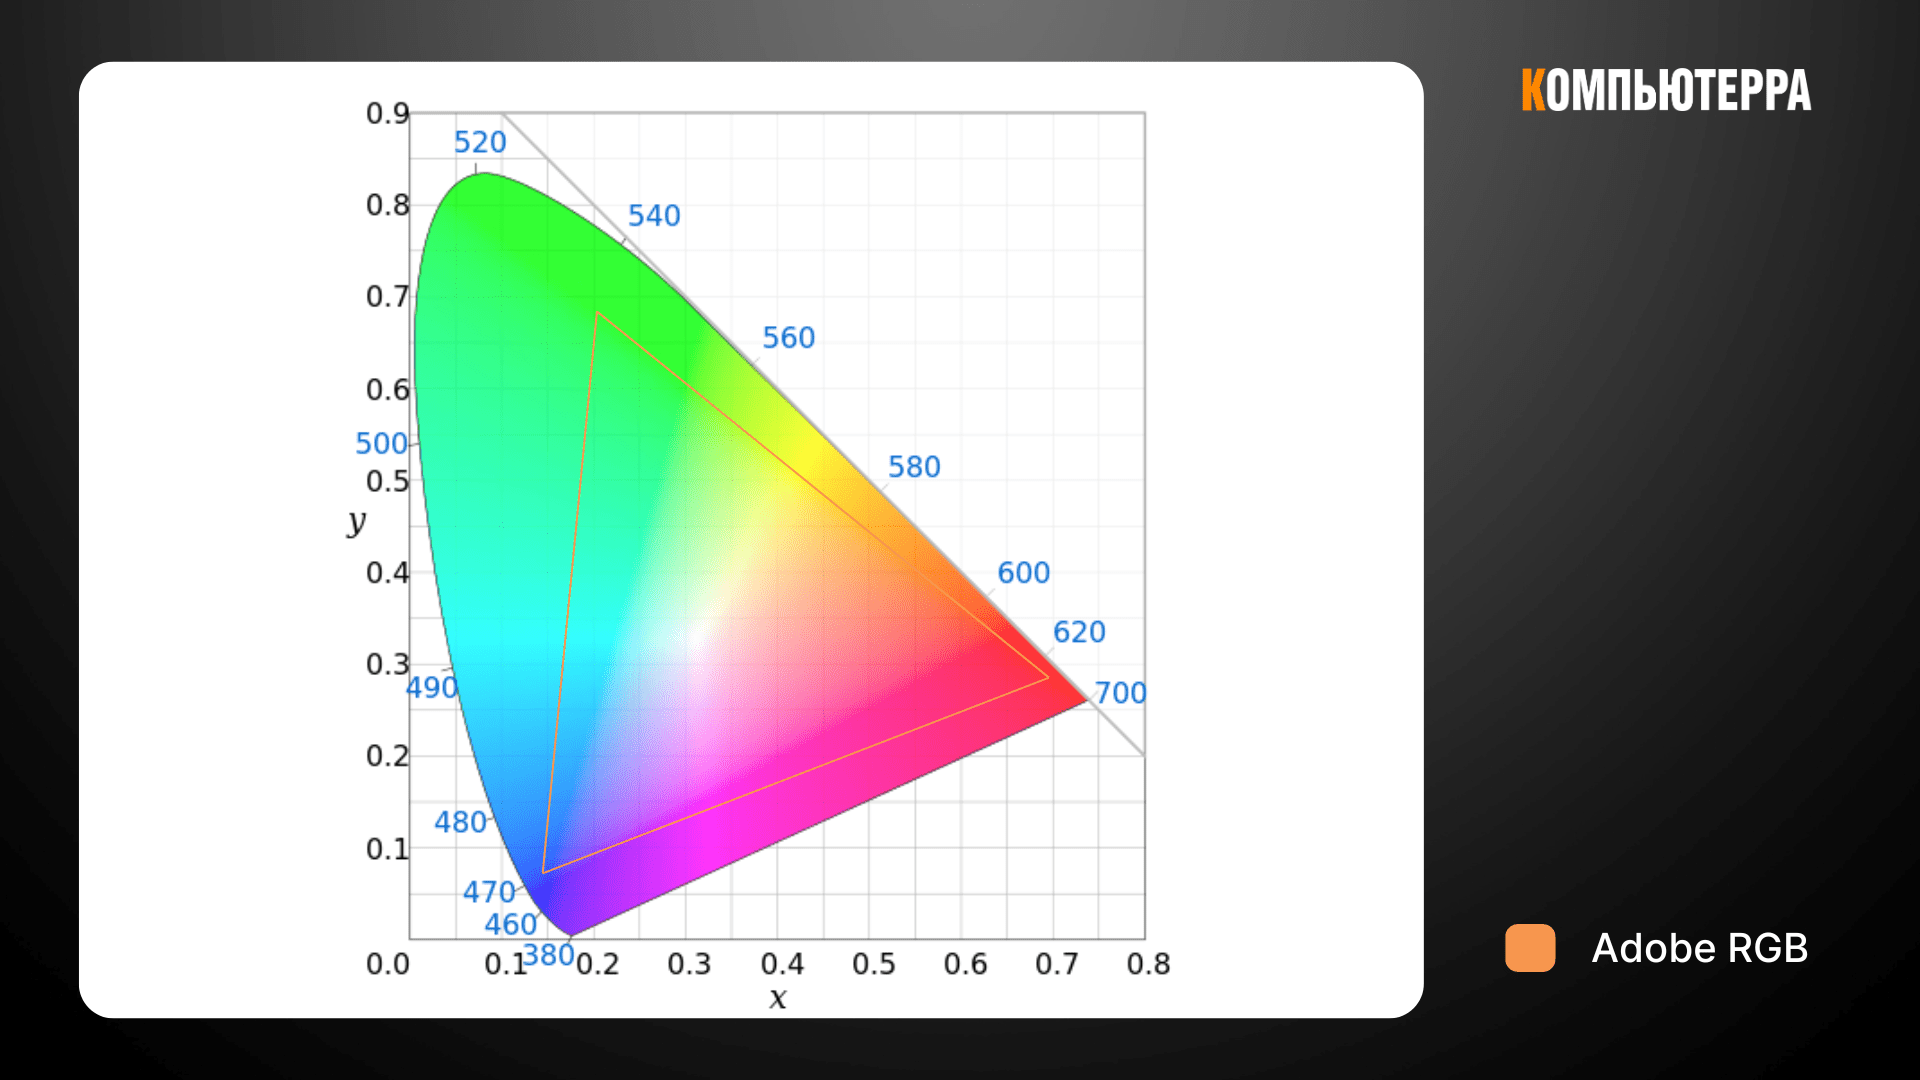
Task: Click the 620 wavelength label
Action: 1079,632
